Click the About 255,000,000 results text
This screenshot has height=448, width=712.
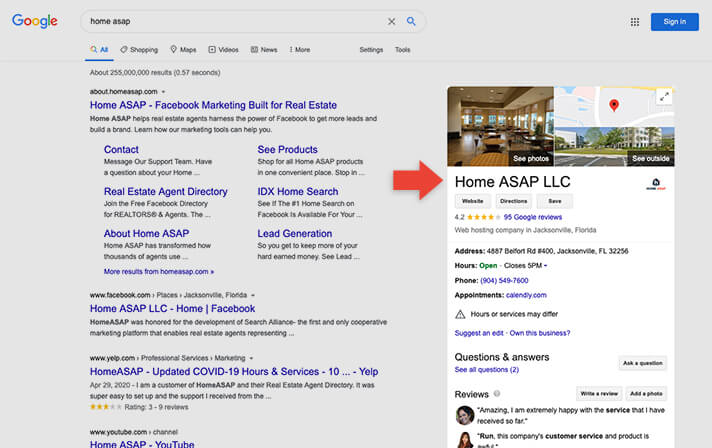tap(154, 73)
